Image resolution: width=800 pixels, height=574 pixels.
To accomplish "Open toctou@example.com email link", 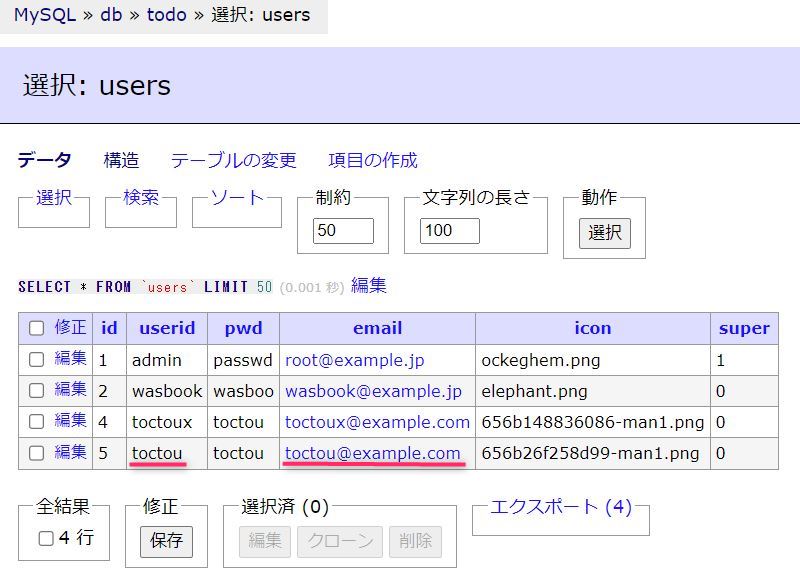I will coord(373,453).
